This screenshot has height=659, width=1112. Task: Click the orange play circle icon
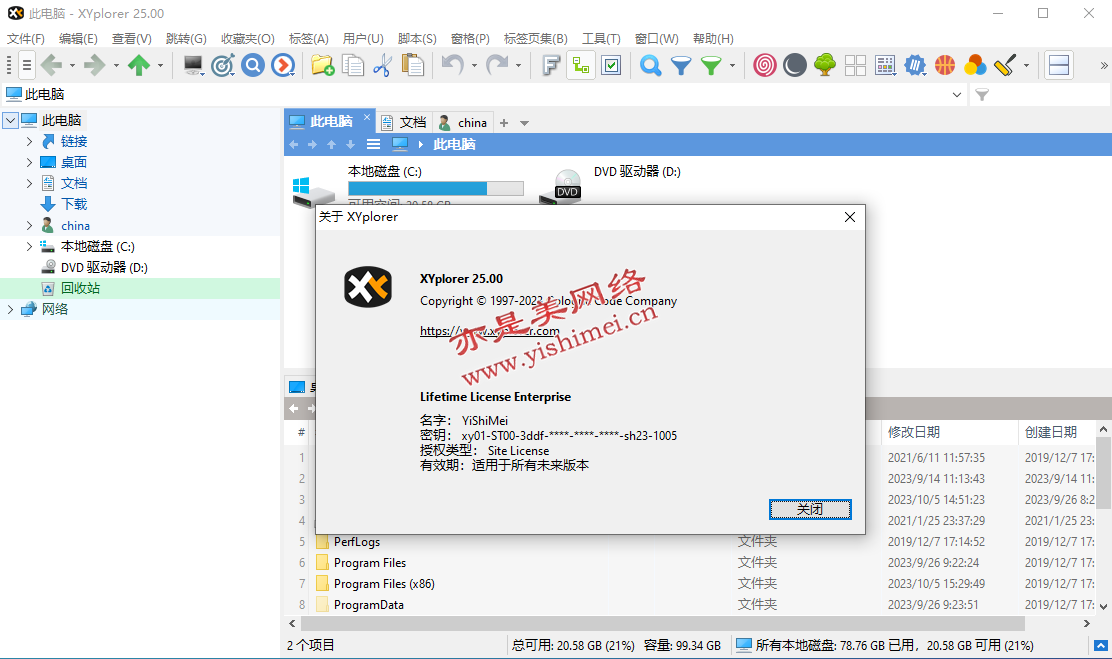[x=283, y=65]
